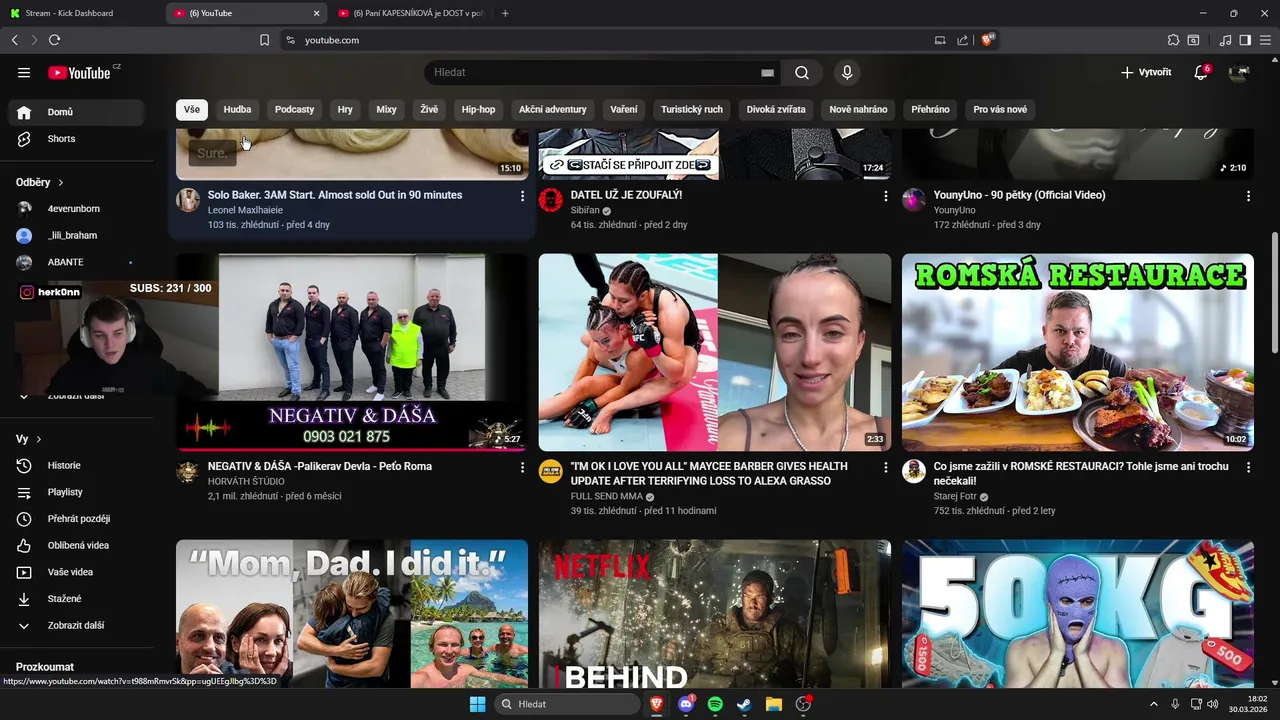The width and height of the screenshot is (1280, 720).
Task: Open account avatar menu
Action: click(1240, 72)
